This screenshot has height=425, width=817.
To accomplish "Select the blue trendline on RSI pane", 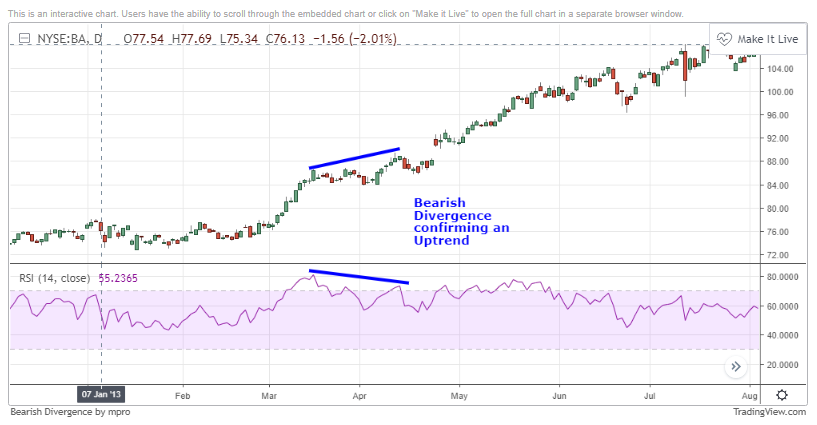I will tap(359, 277).
